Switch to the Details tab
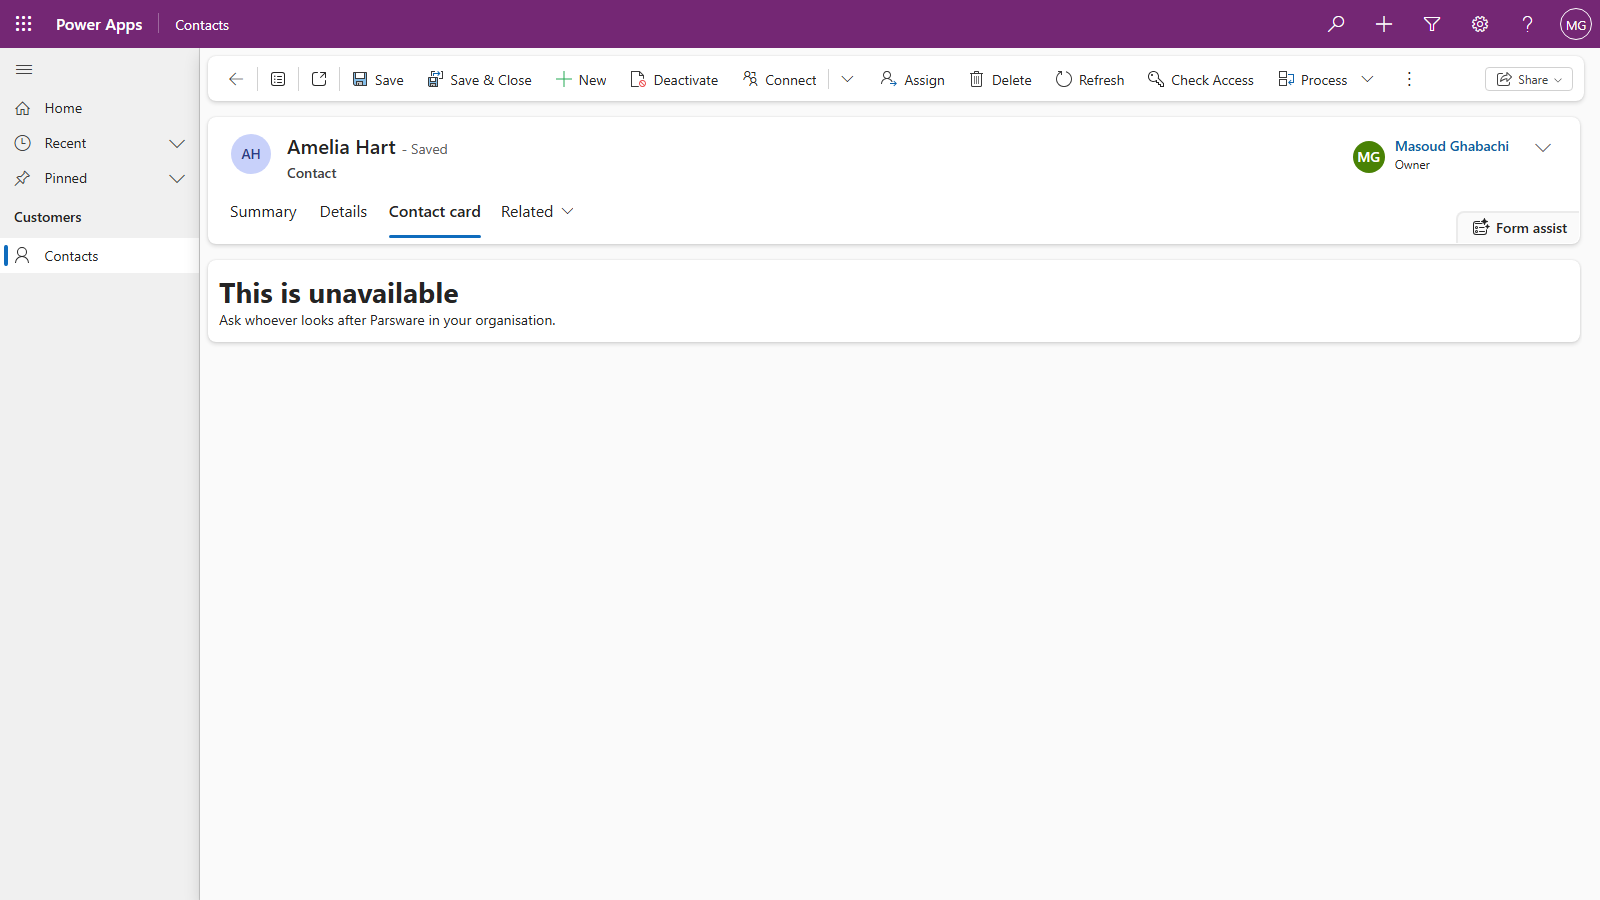The height and width of the screenshot is (900, 1600). tap(343, 212)
